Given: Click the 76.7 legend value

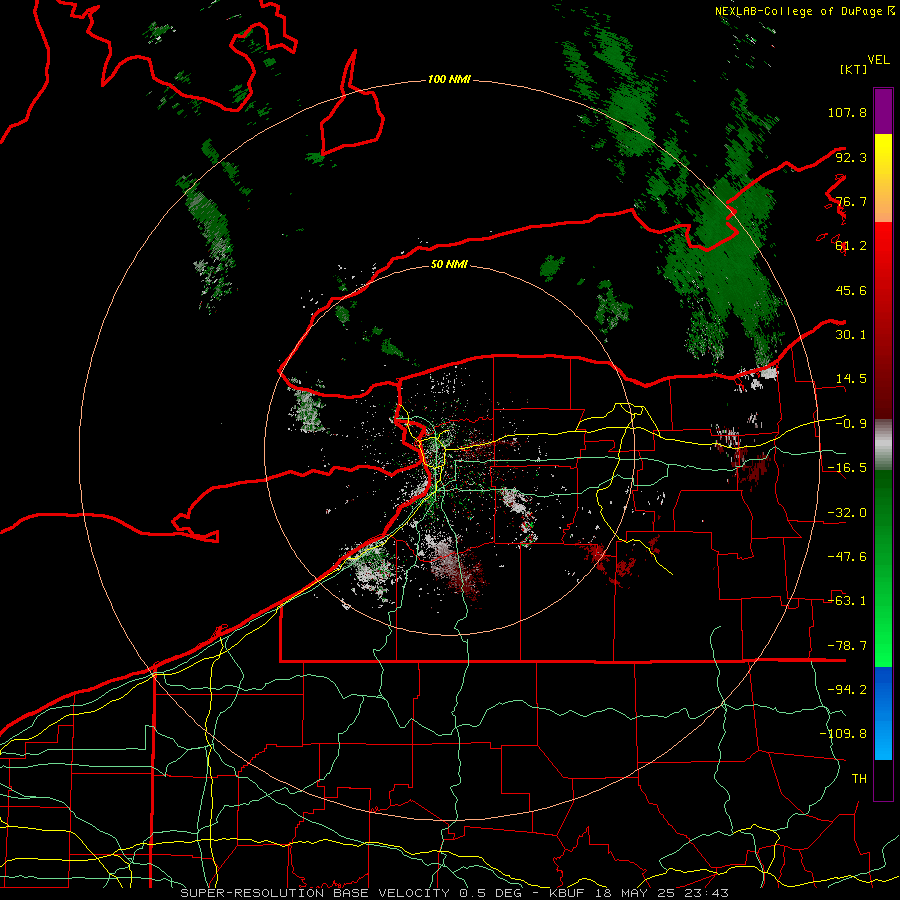Looking at the screenshot, I should [851, 201].
